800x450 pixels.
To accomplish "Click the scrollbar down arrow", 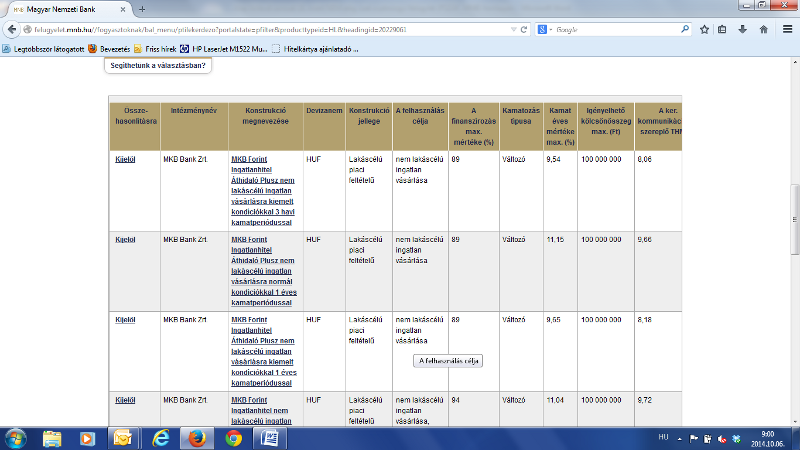I will click(795, 422).
